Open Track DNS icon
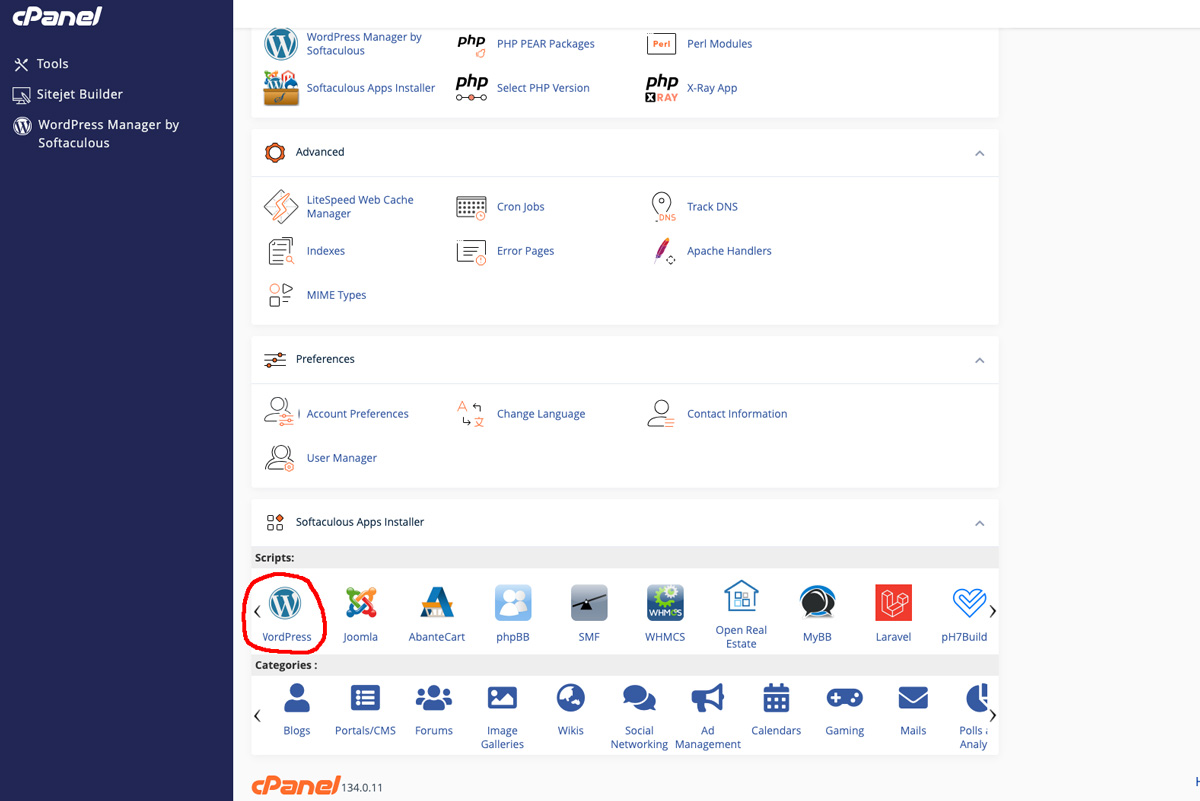Image resolution: width=1200 pixels, height=801 pixels. coord(663,207)
